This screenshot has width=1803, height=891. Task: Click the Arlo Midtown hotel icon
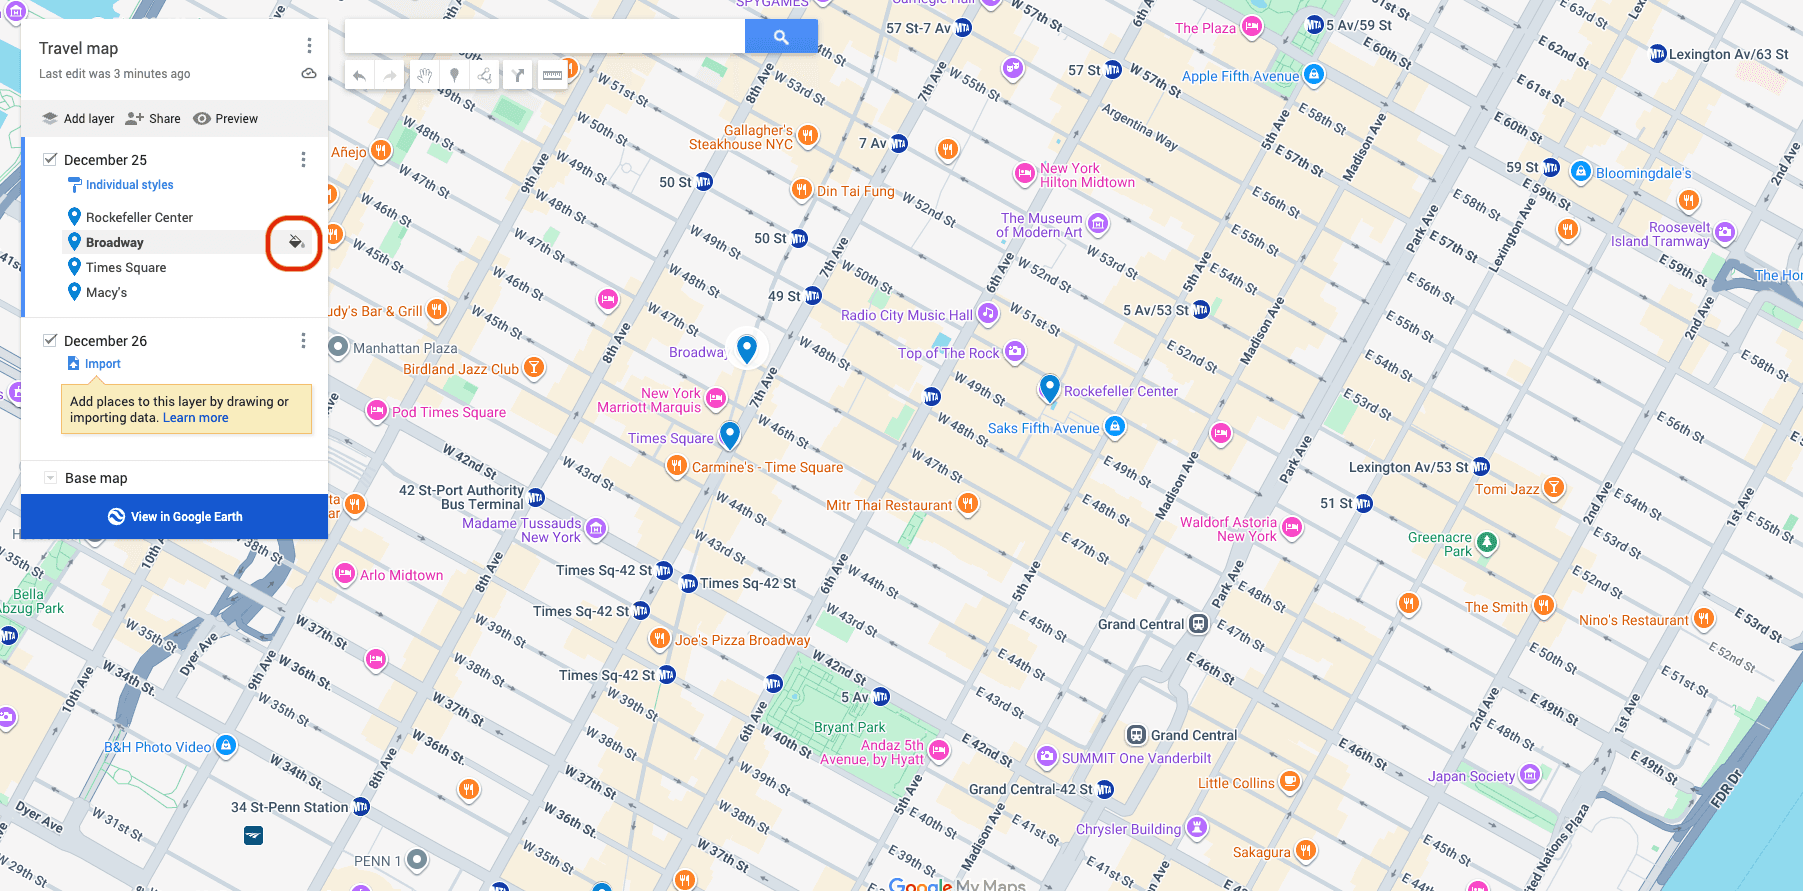345,574
